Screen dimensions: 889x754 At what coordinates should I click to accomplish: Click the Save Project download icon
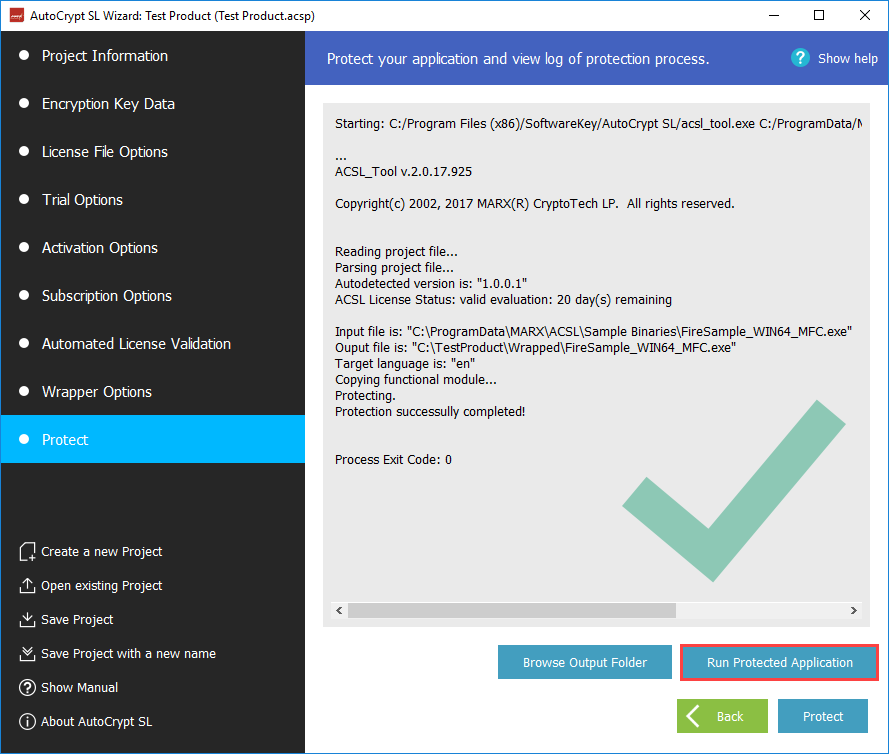(x=27, y=620)
